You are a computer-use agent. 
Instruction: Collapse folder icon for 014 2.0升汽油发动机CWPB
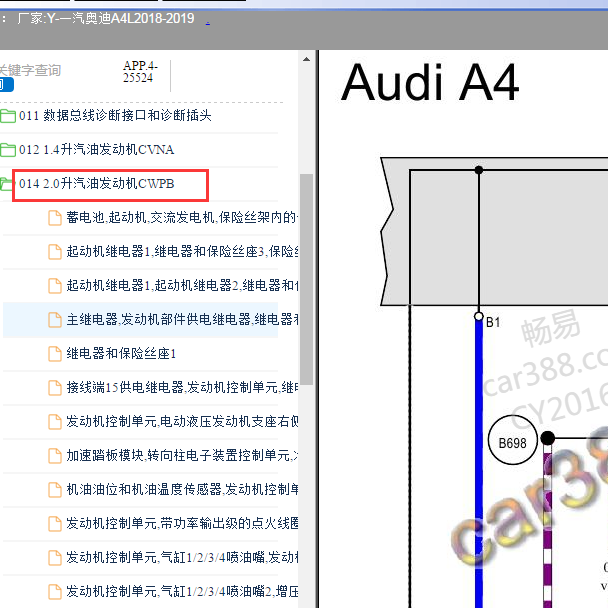(x=6, y=184)
